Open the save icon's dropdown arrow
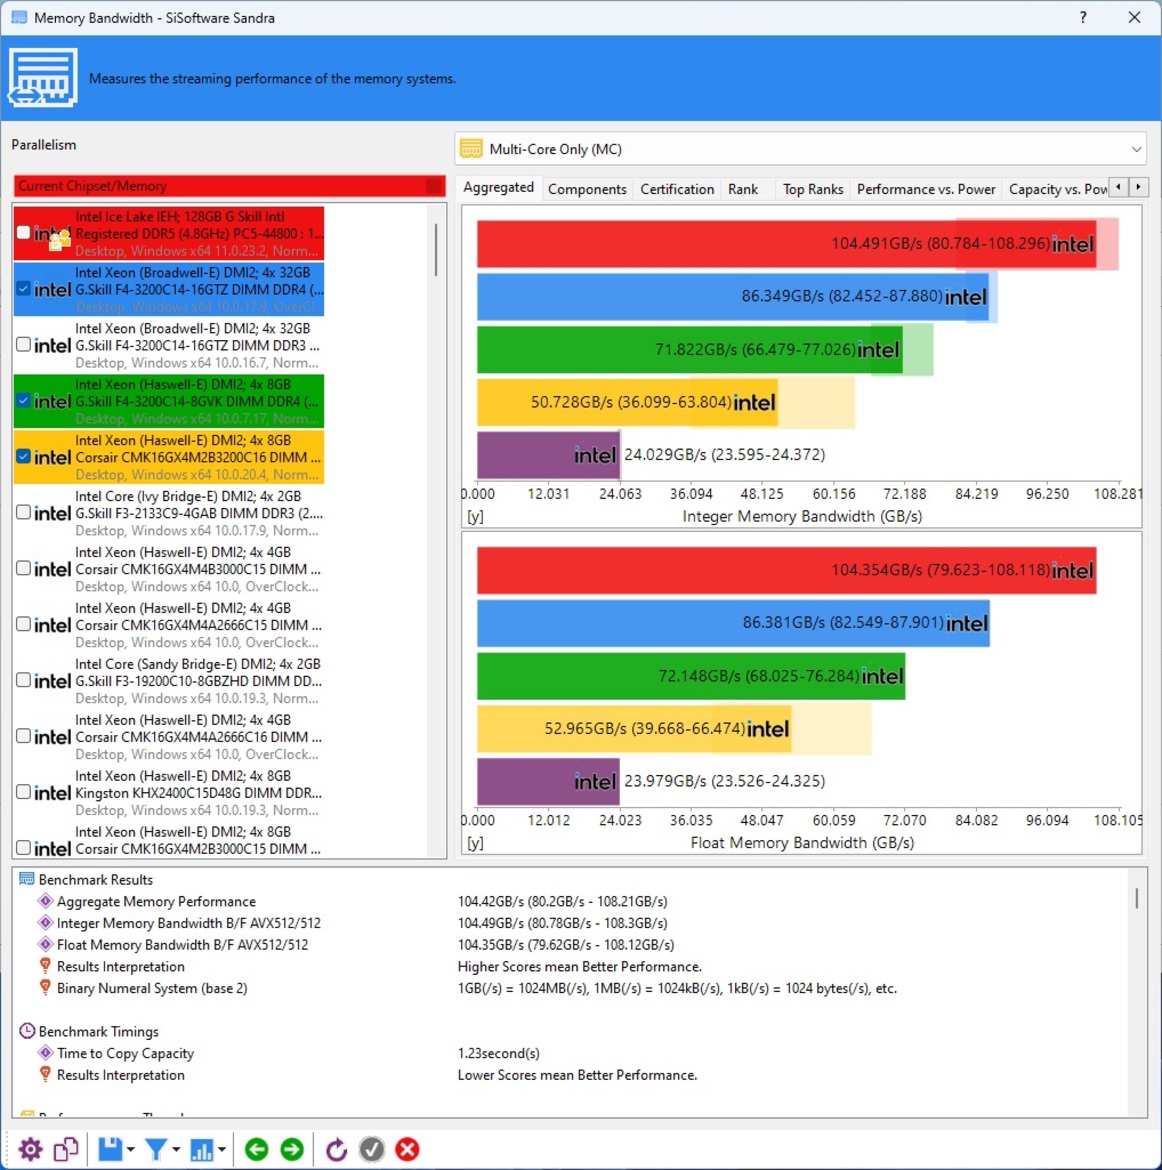Viewport: 1162px width, 1170px height. 131,1150
